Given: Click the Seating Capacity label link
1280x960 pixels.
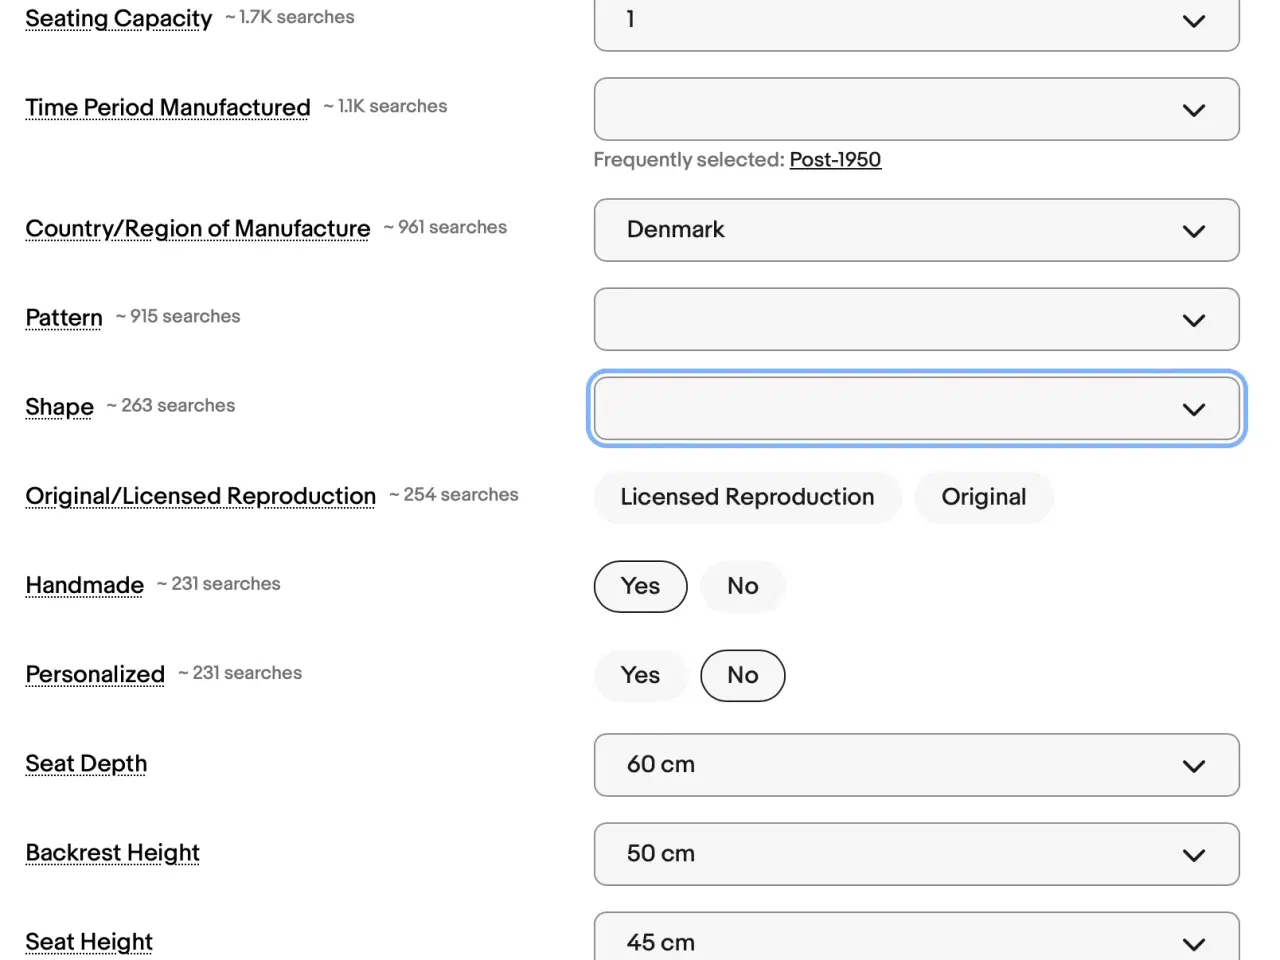Looking at the screenshot, I should click(x=118, y=19).
